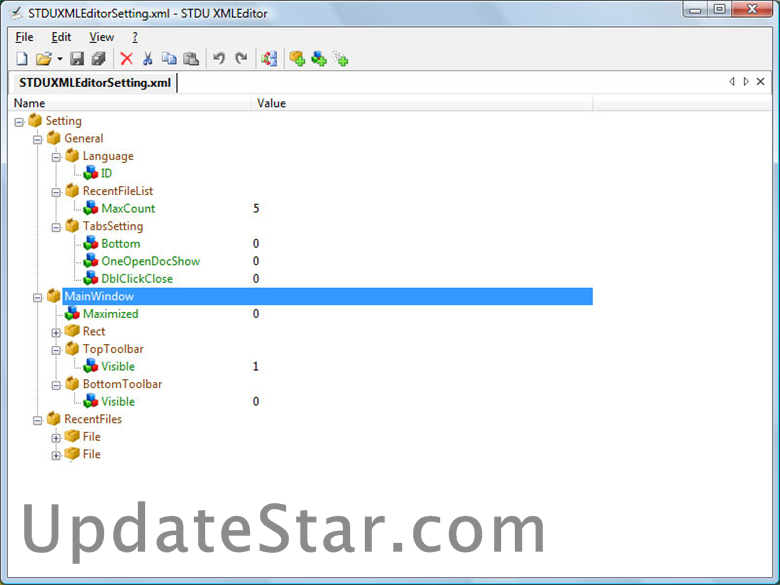The height and width of the screenshot is (585, 780).
Task: Open the Edit menu
Action: coord(61,37)
